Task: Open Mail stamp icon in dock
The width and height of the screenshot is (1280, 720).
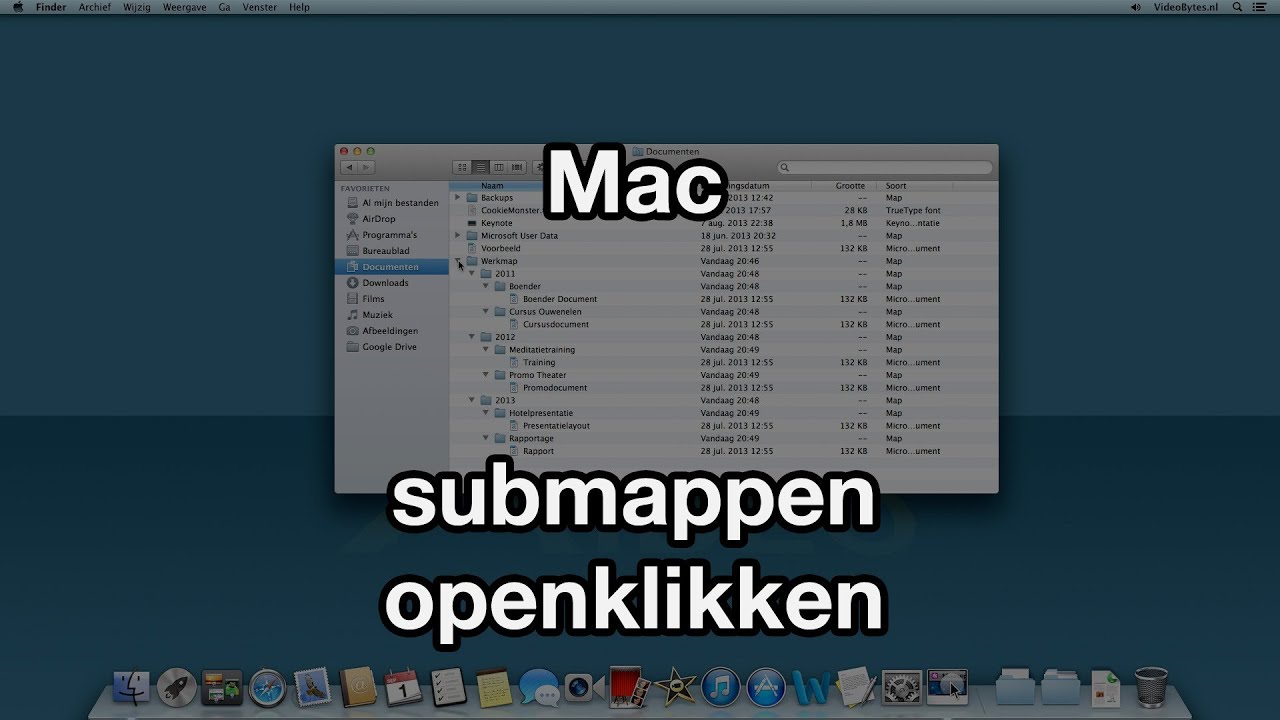Action: tap(312, 688)
